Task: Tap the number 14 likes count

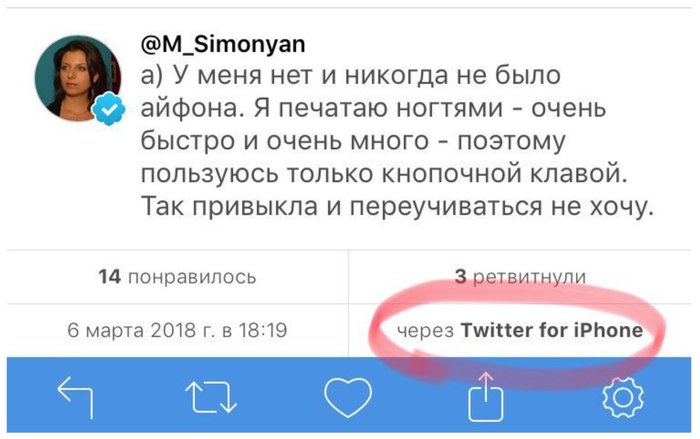Action: 110,277
